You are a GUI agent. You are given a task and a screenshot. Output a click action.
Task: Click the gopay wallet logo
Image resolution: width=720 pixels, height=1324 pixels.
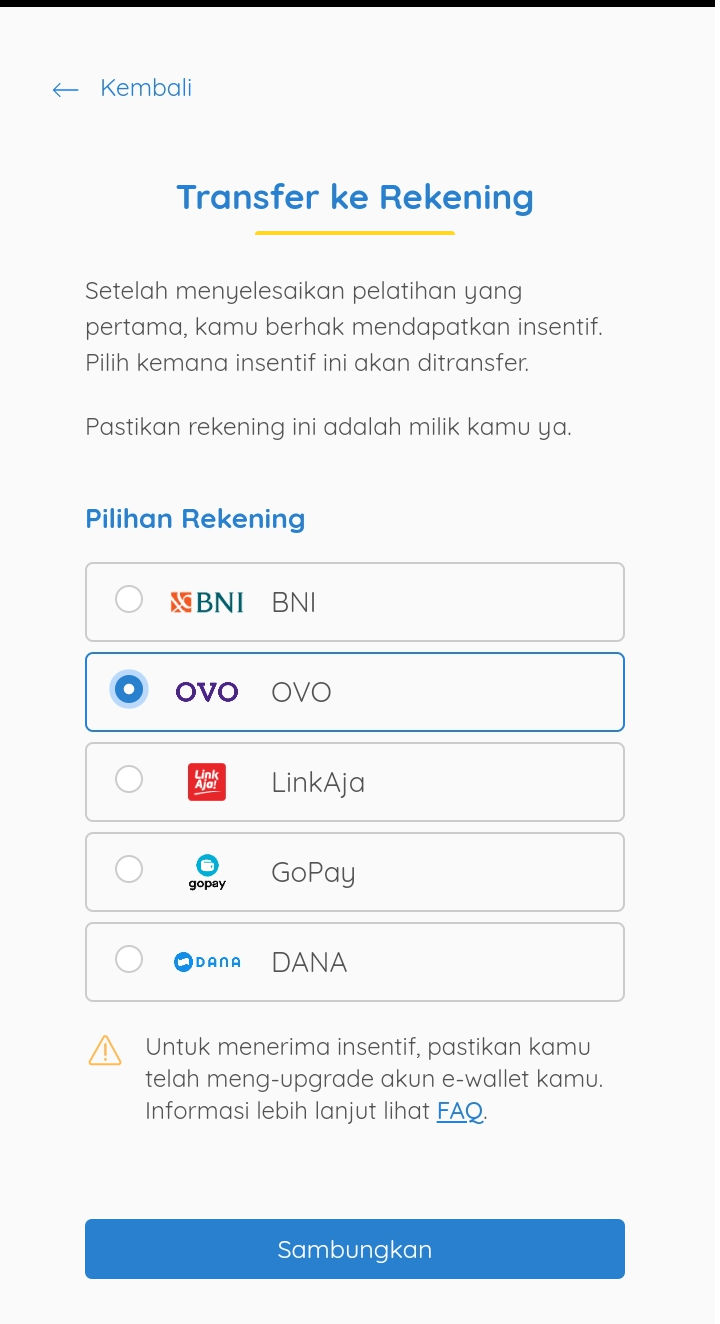point(207,872)
